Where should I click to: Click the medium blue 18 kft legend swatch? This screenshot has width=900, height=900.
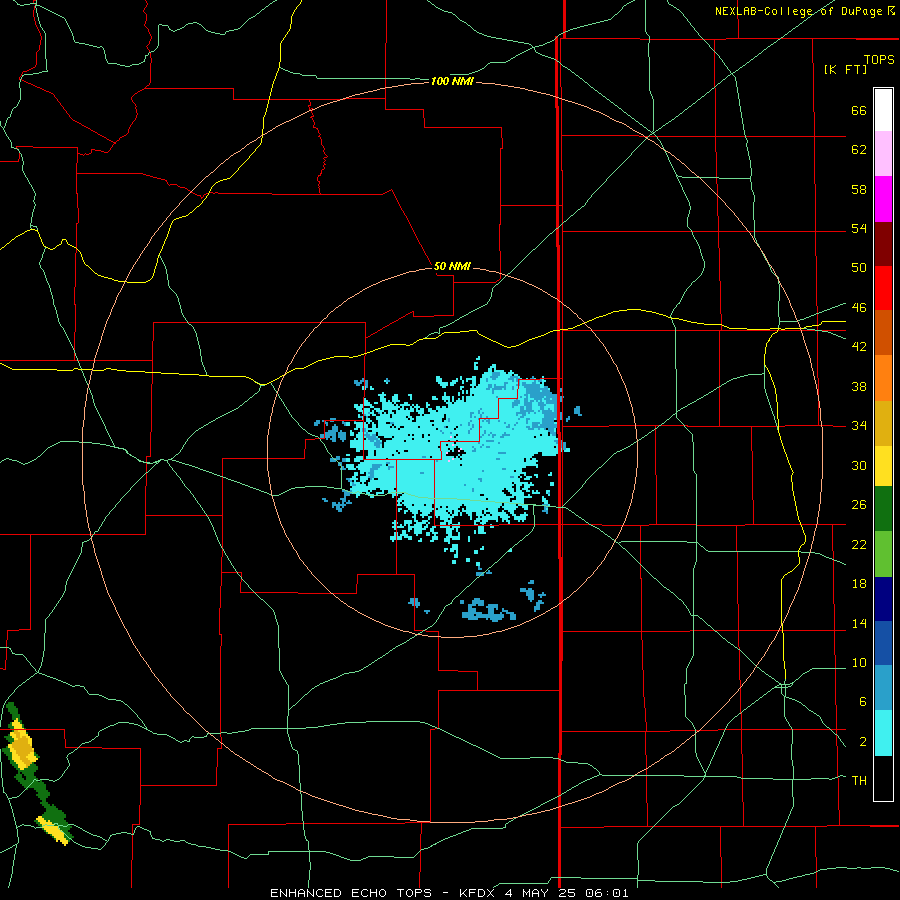point(883,643)
